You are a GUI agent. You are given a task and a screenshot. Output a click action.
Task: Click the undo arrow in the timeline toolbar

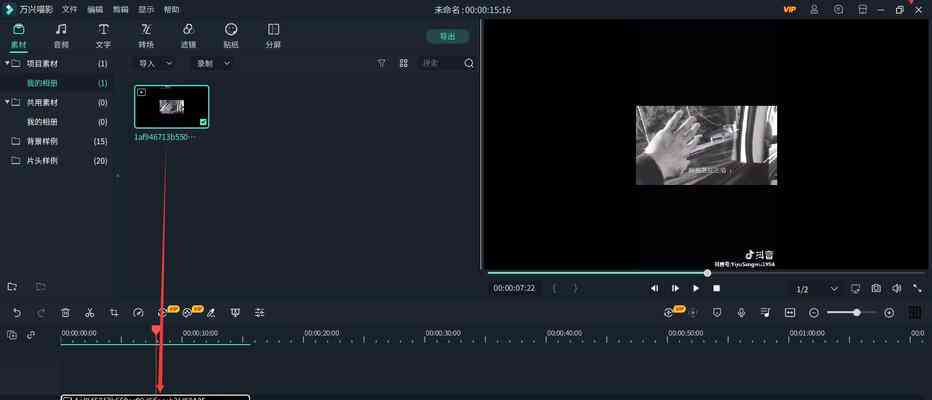click(17, 313)
